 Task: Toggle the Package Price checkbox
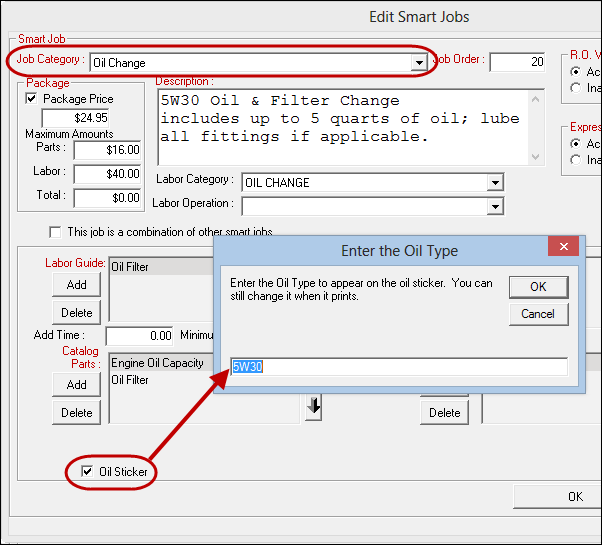pos(32,99)
